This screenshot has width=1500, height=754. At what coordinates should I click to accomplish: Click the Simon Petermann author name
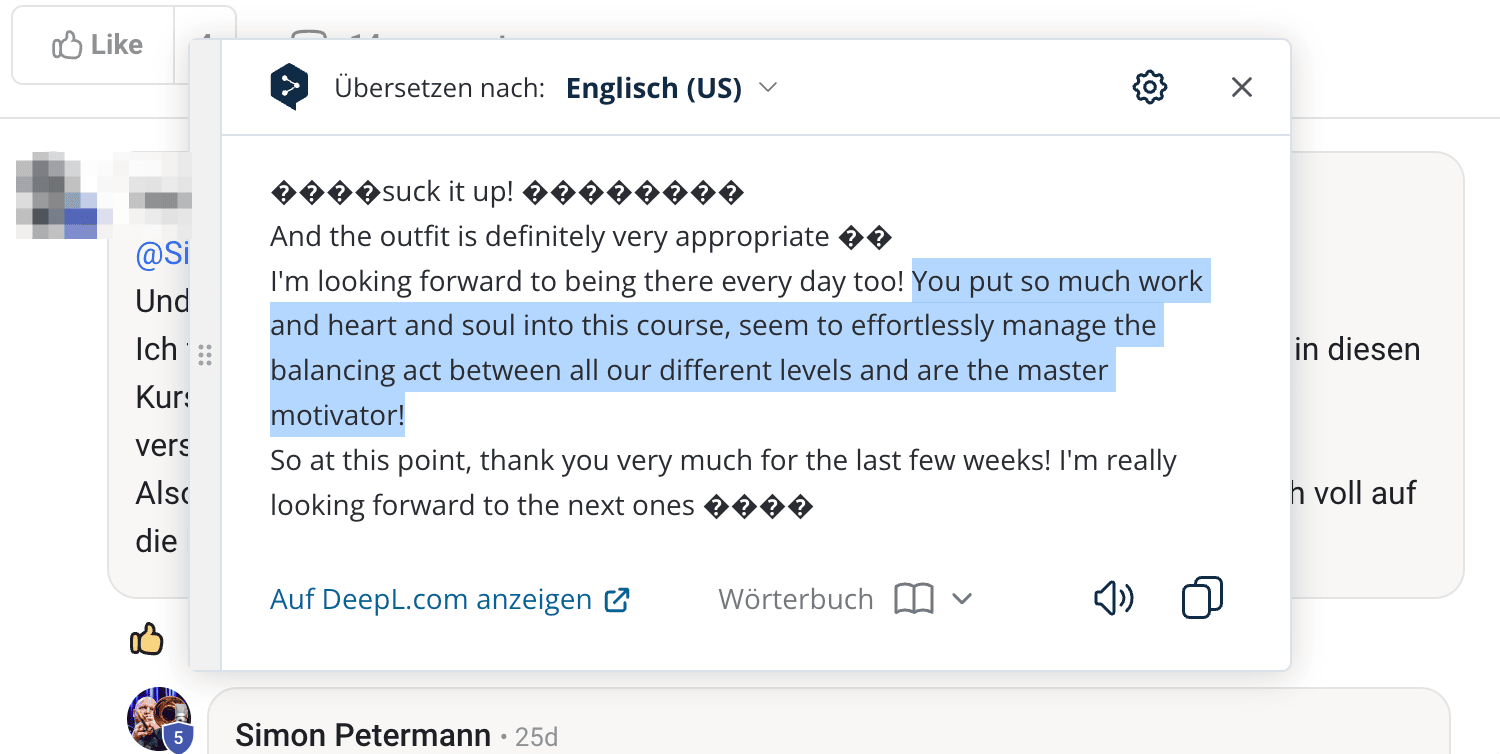click(362, 736)
